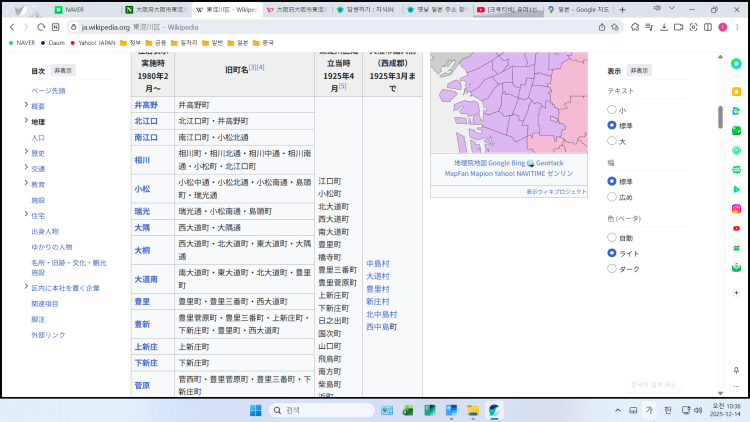Select 小 text size radio option
The height and width of the screenshot is (422, 750).
612,110
